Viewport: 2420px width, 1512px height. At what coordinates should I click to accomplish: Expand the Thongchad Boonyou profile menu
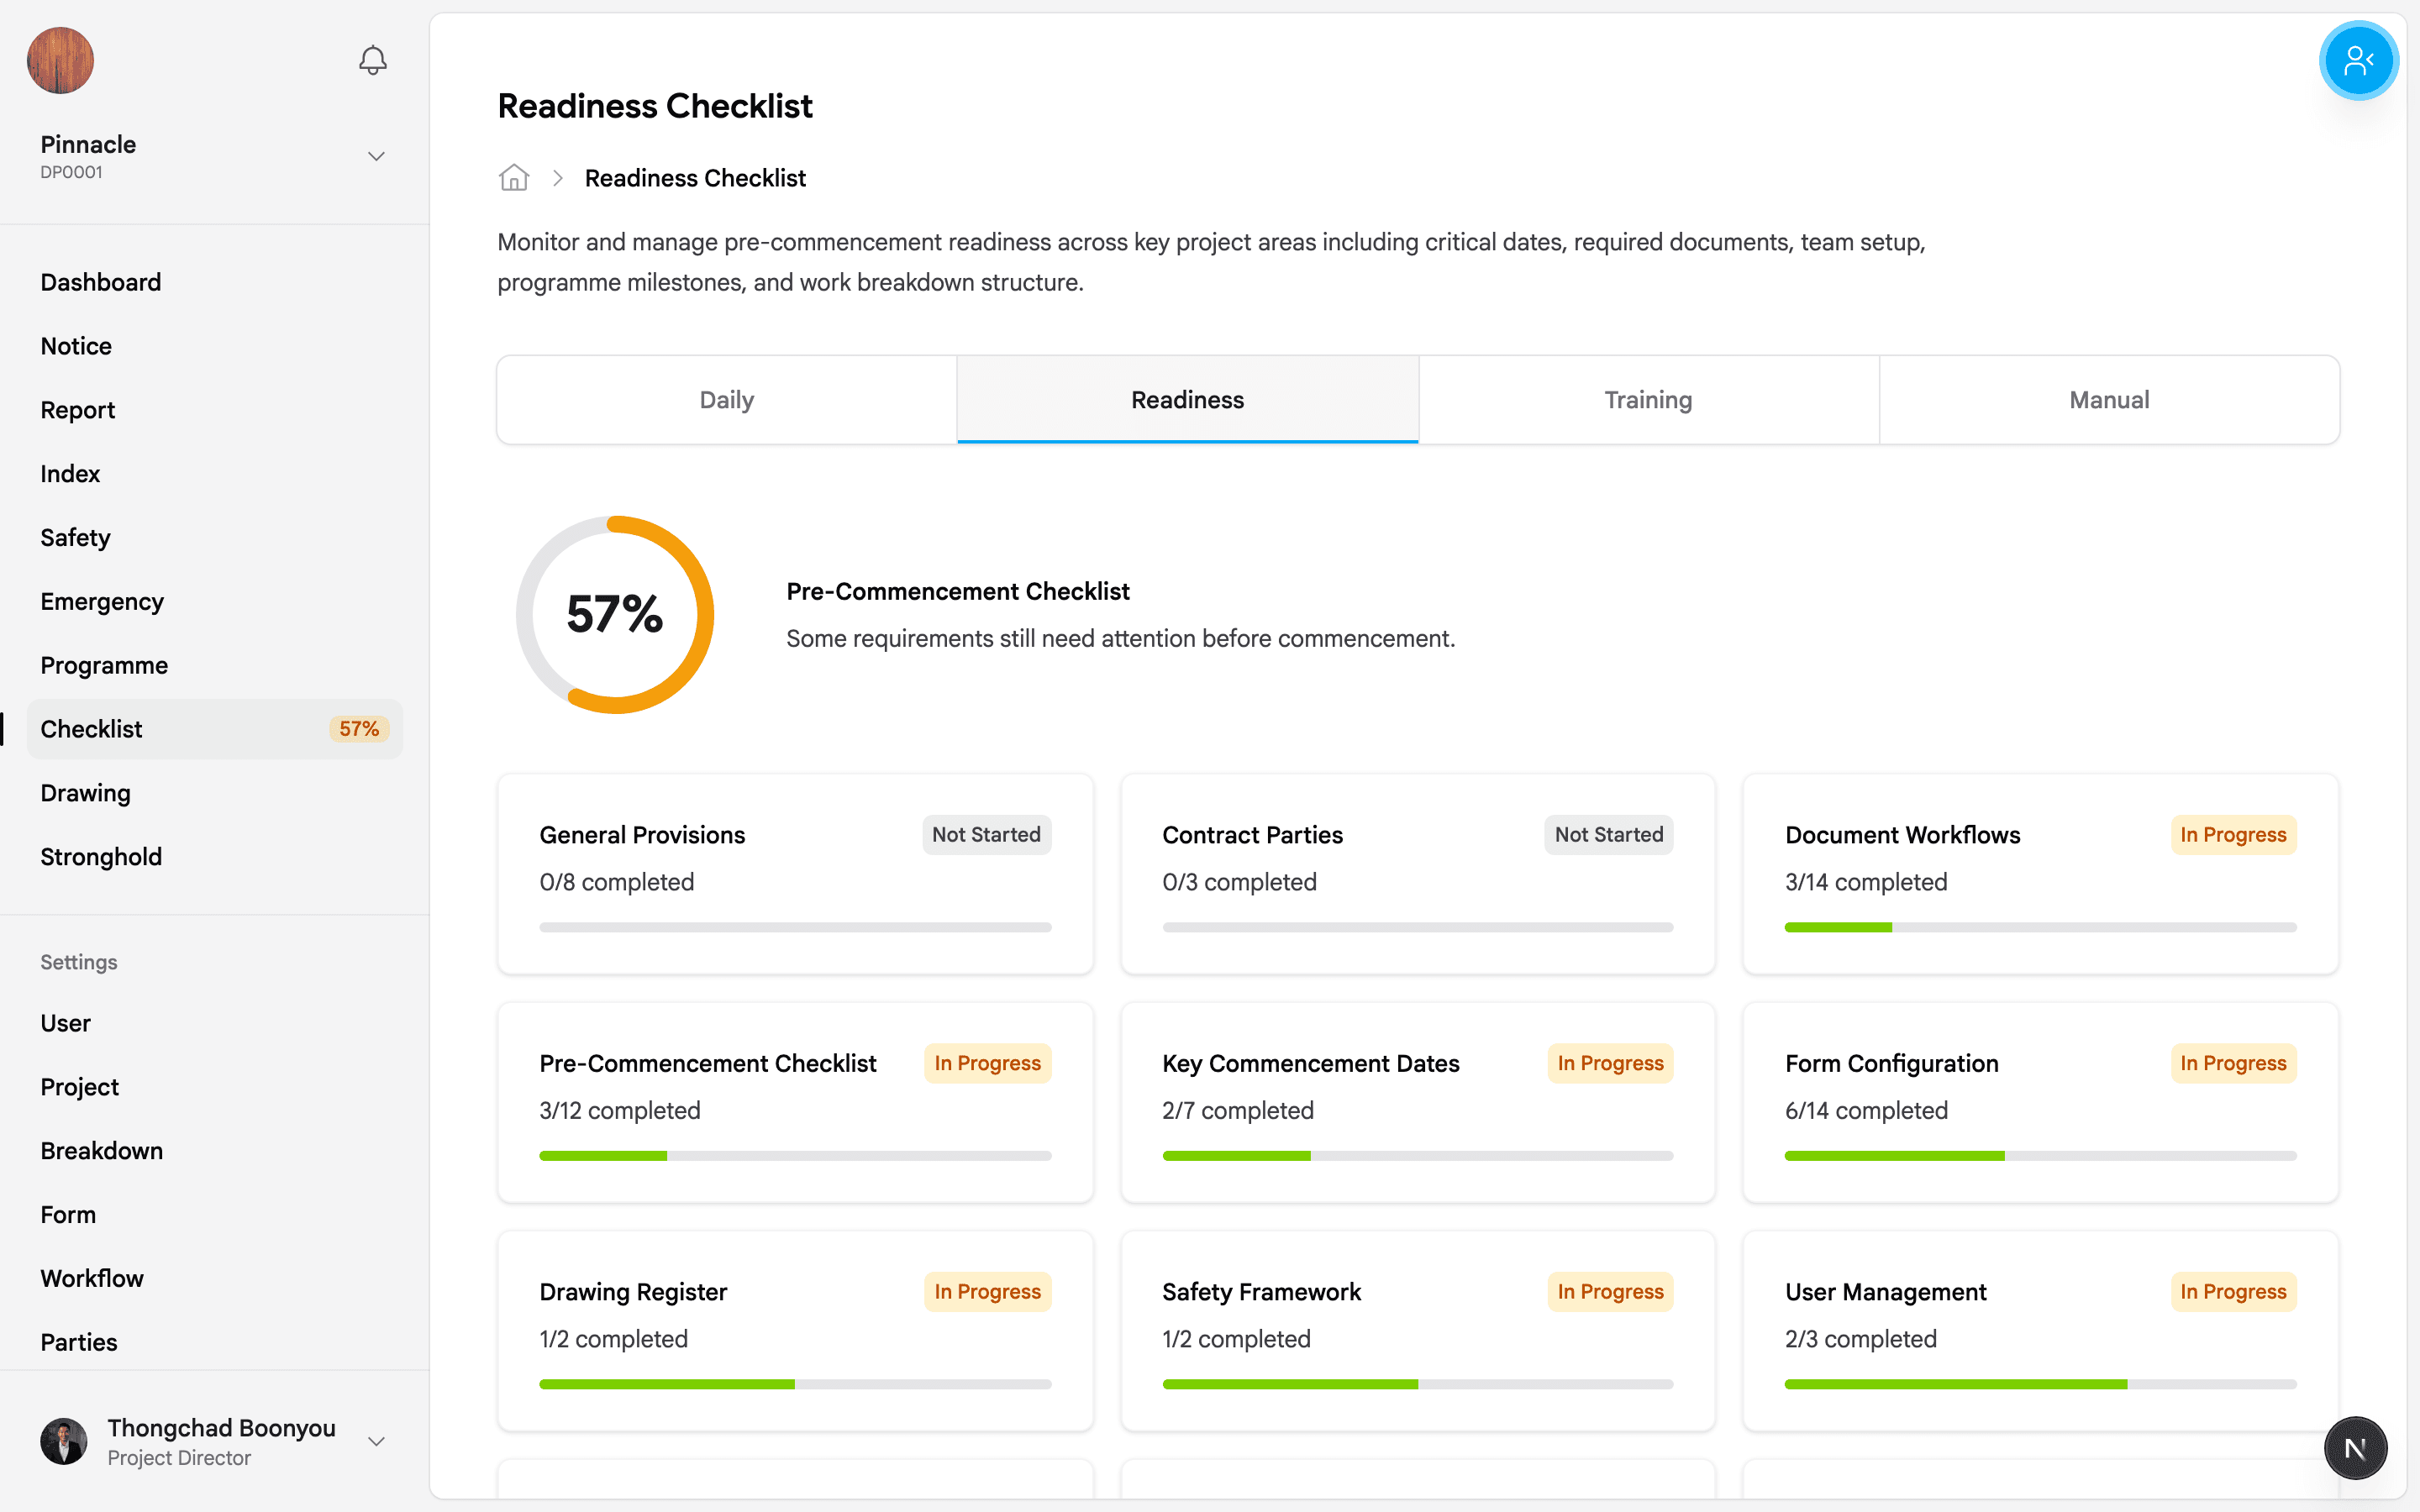(x=376, y=1441)
